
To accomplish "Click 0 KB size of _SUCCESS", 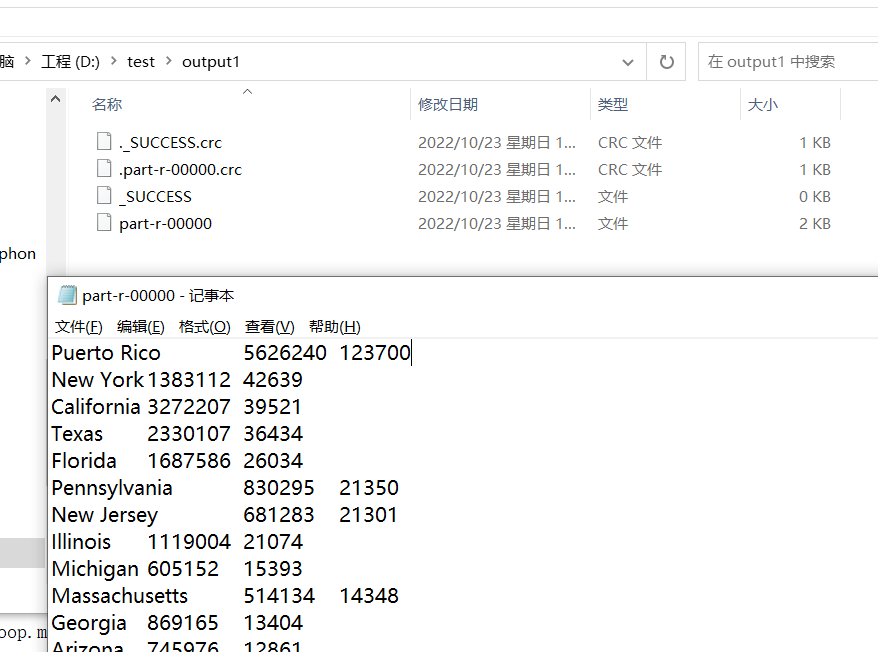I will [x=815, y=197].
